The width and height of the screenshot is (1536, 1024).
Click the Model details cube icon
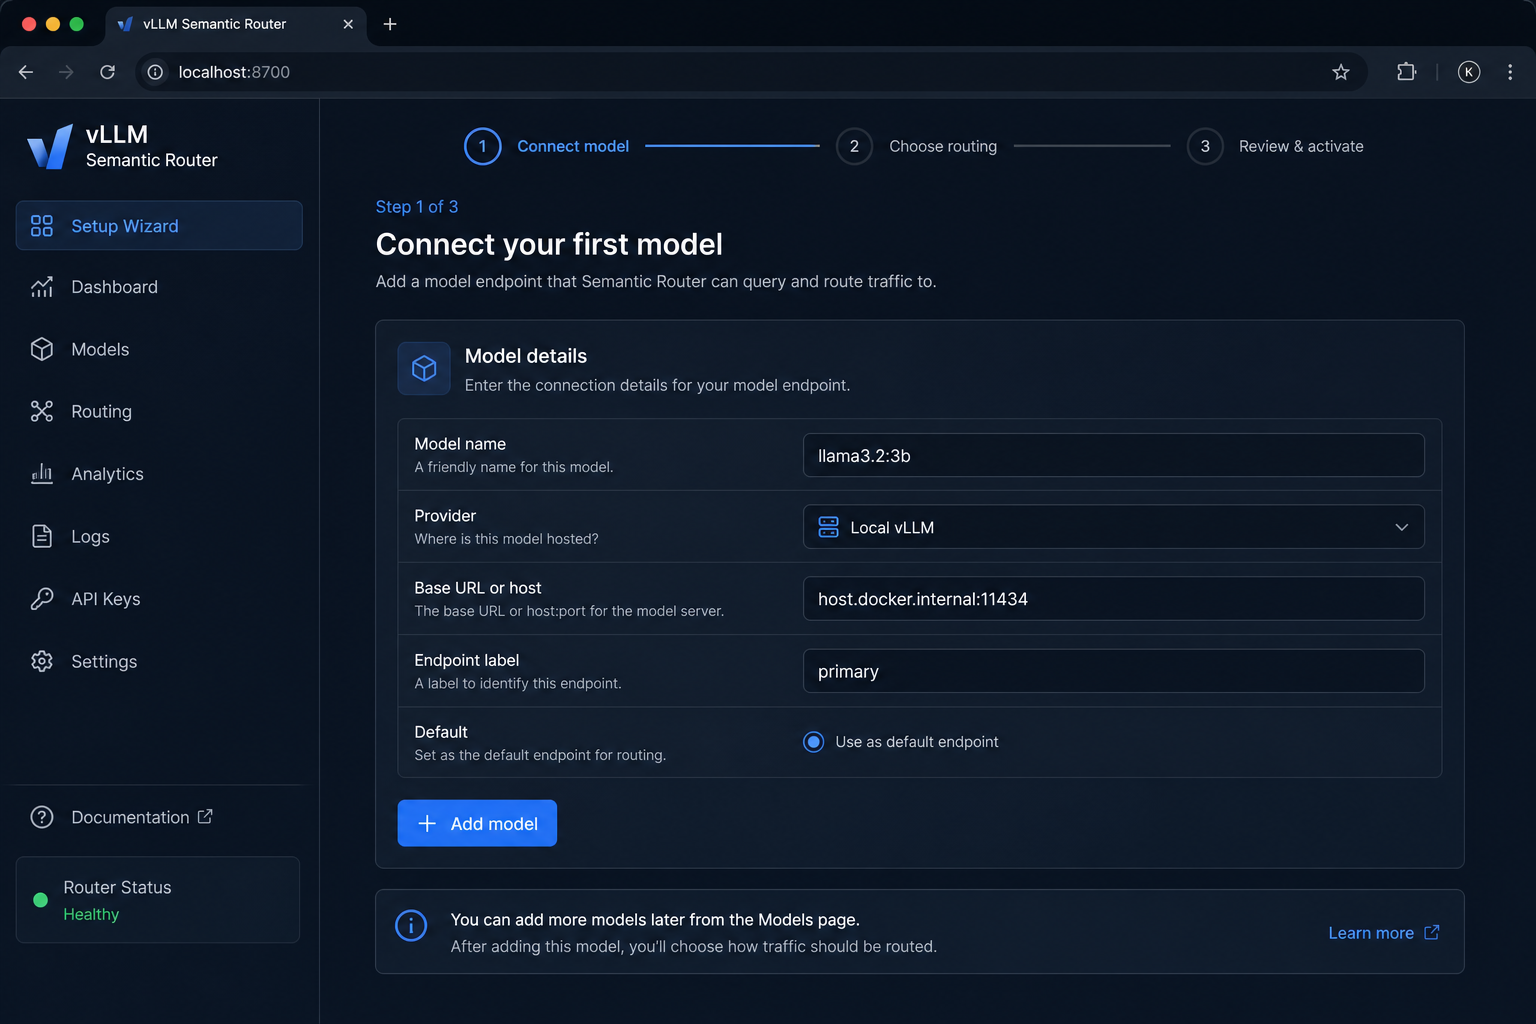(424, 368)
